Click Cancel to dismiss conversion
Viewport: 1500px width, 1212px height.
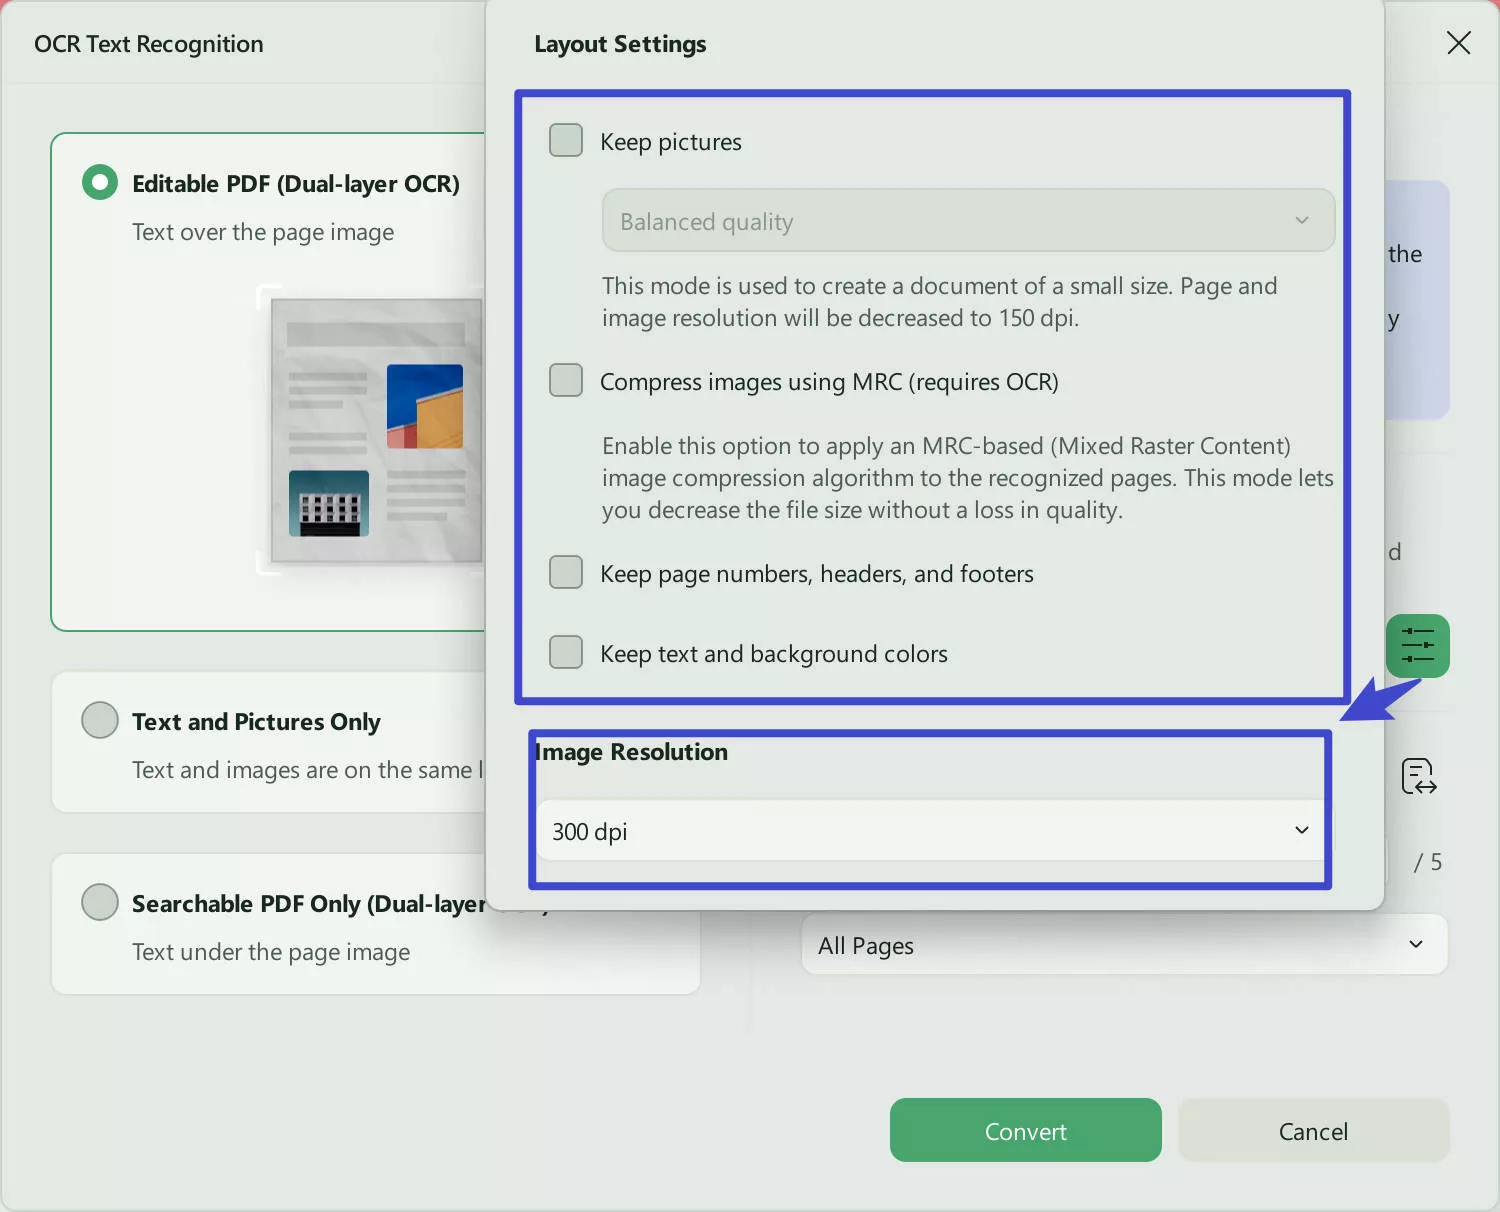(1313, 1130)
